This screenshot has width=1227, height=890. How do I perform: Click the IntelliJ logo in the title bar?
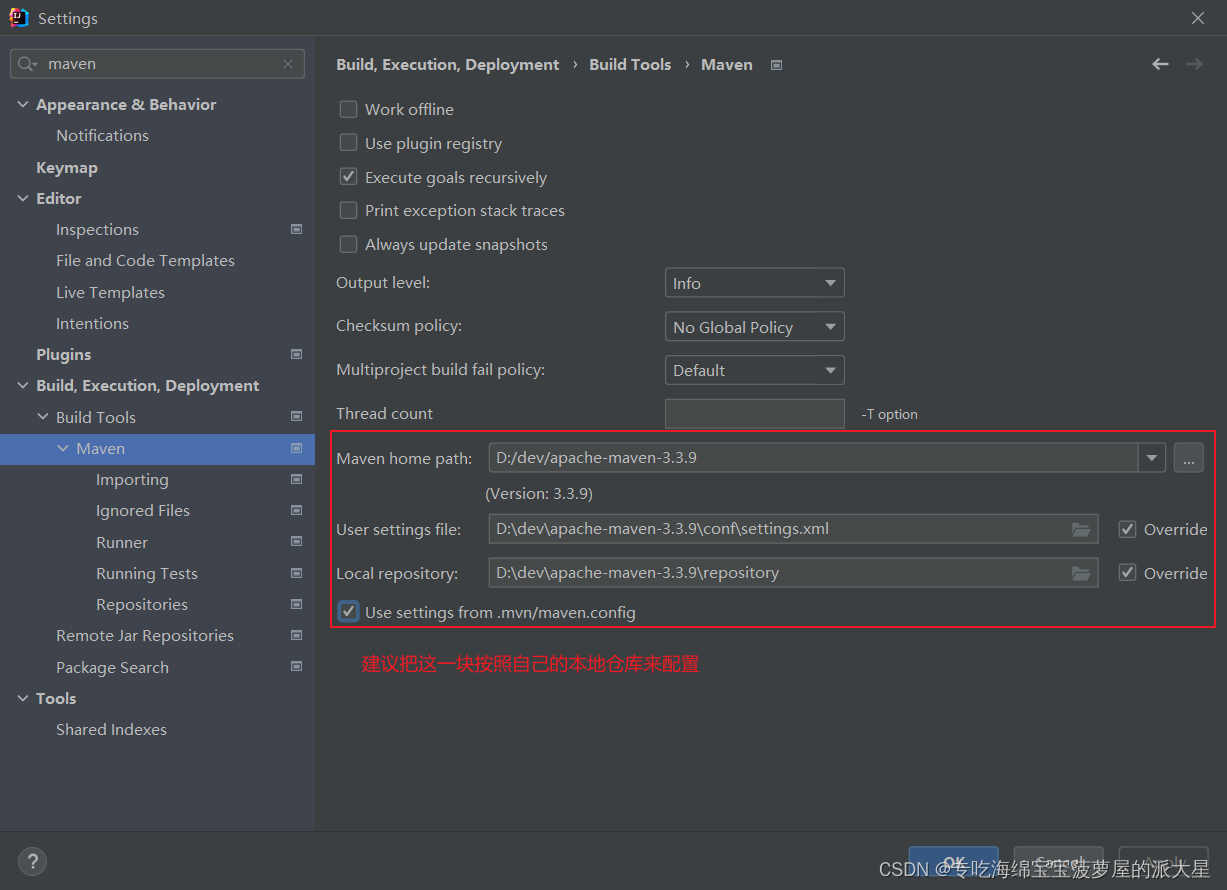tap(19, 18)
